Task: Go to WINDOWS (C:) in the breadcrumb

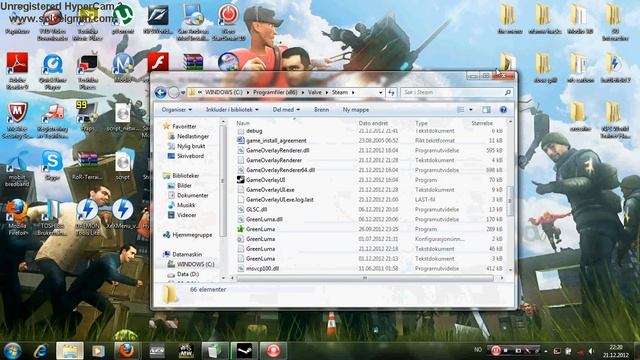Action: click(223, 93)
